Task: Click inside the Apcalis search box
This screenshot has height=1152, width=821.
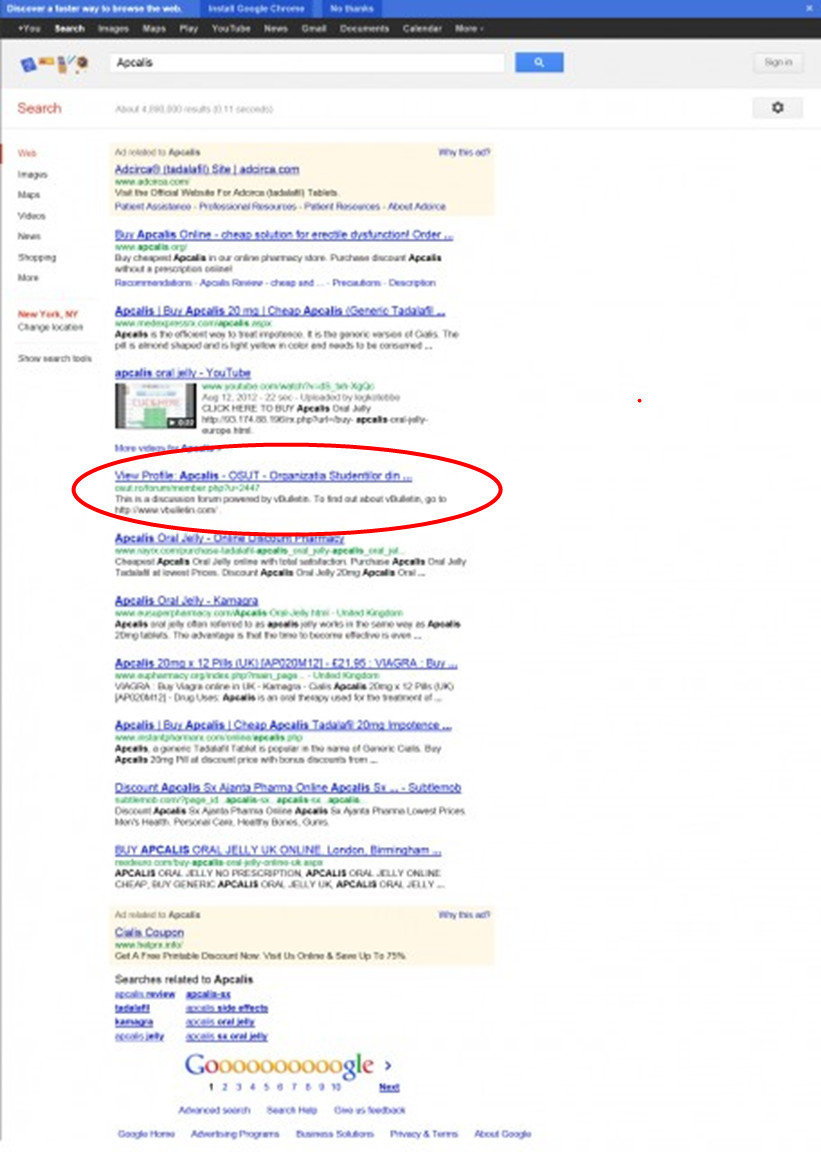Action: pyautogui.click(x=307, y=62)
